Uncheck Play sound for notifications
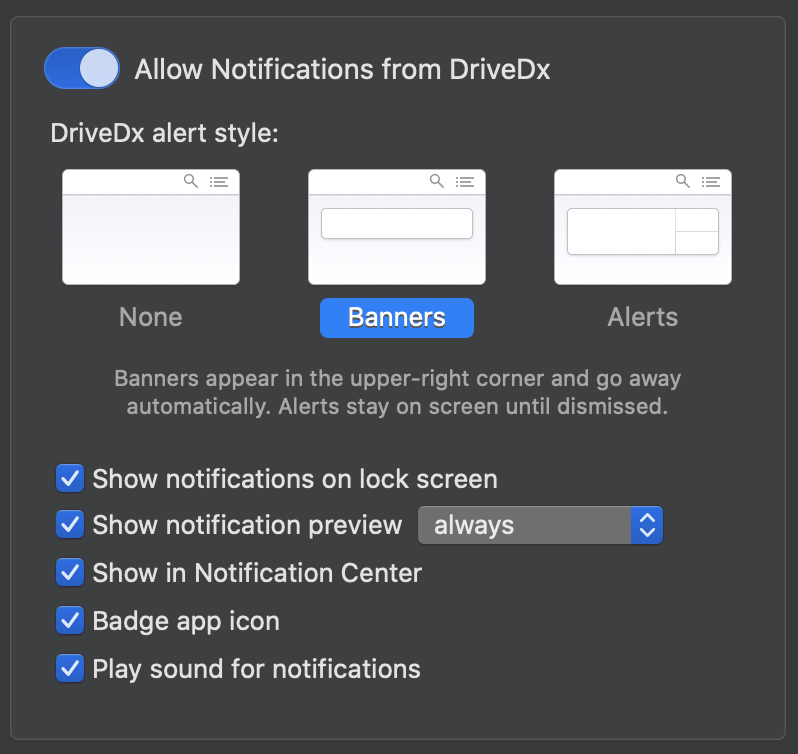The height and width of the screenshot is (754, 798). (x=70, y=668)
